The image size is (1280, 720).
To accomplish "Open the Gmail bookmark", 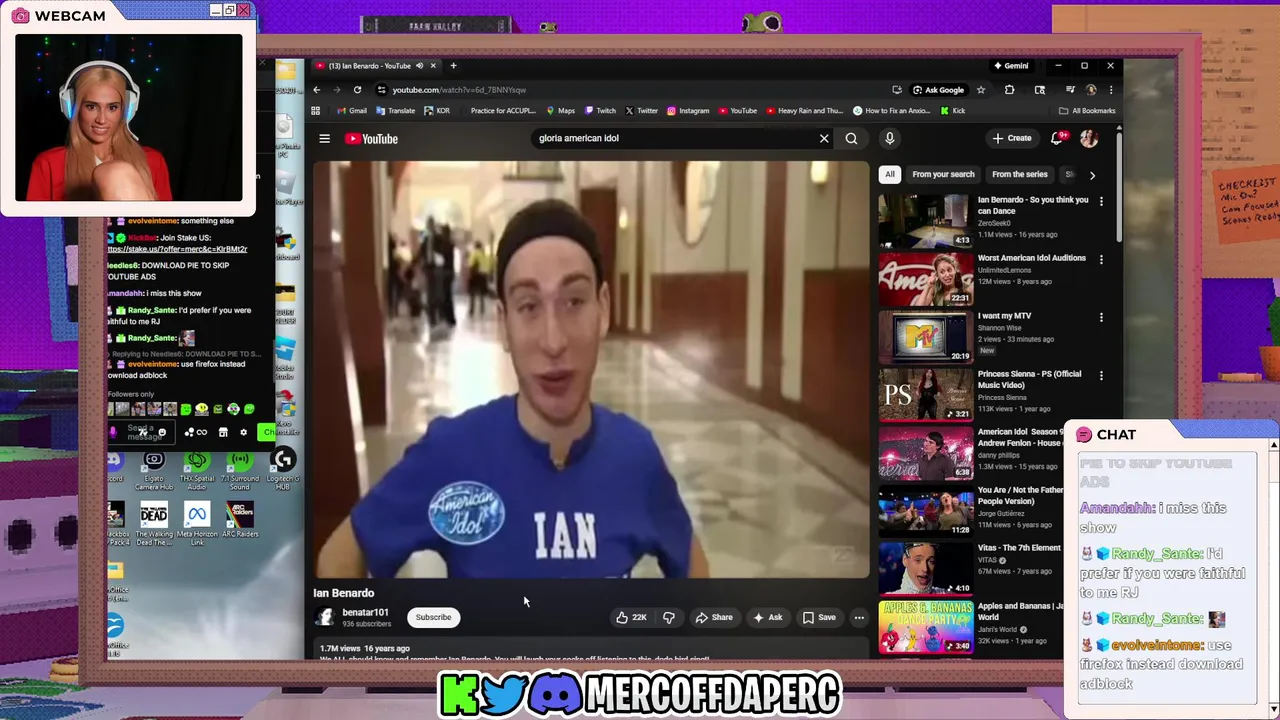I will click(352, 111).
